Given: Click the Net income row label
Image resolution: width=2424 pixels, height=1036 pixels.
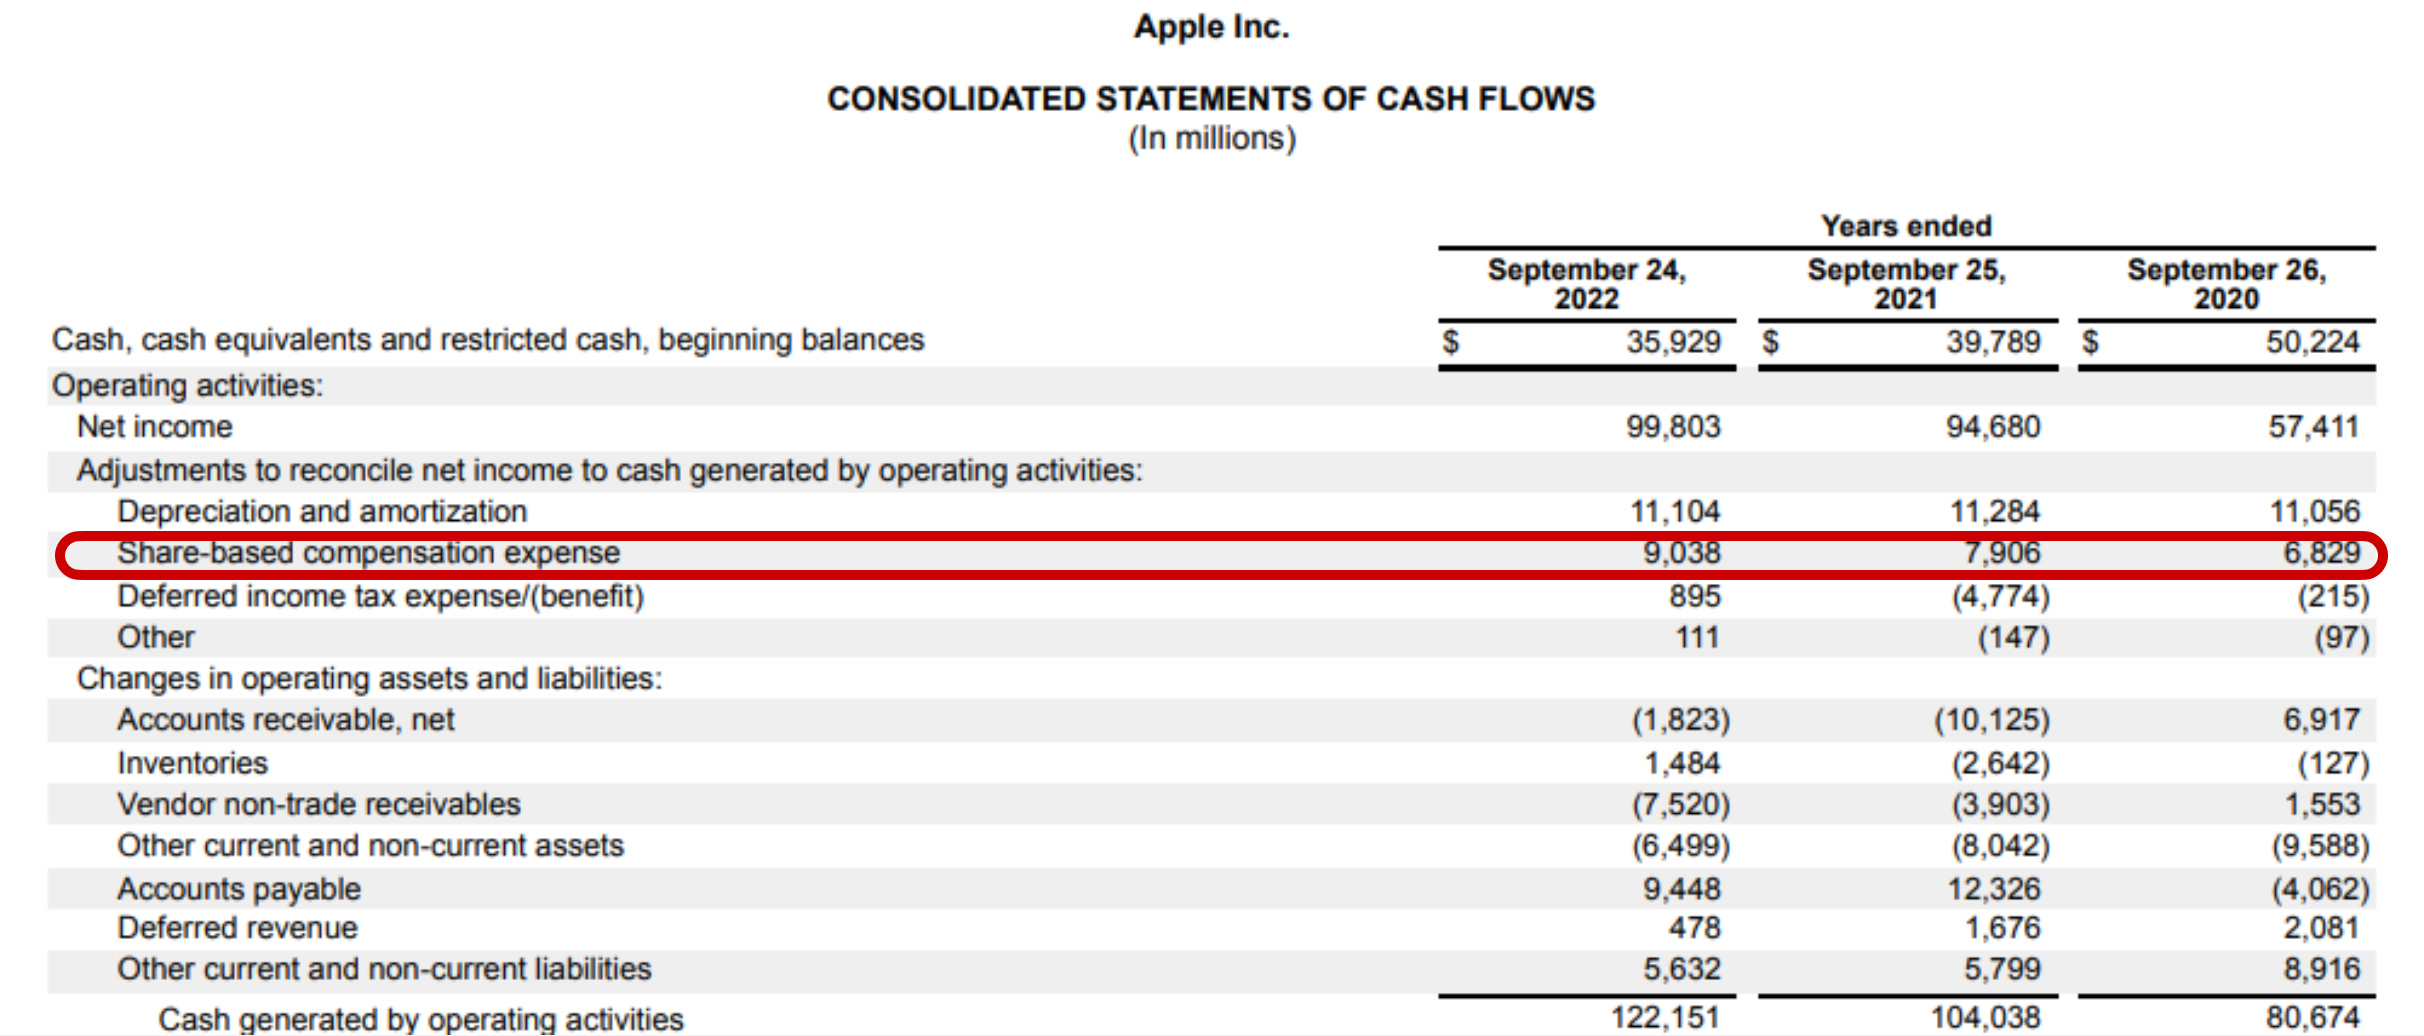Looking at the screenshot, I should [x=155, y=427].
